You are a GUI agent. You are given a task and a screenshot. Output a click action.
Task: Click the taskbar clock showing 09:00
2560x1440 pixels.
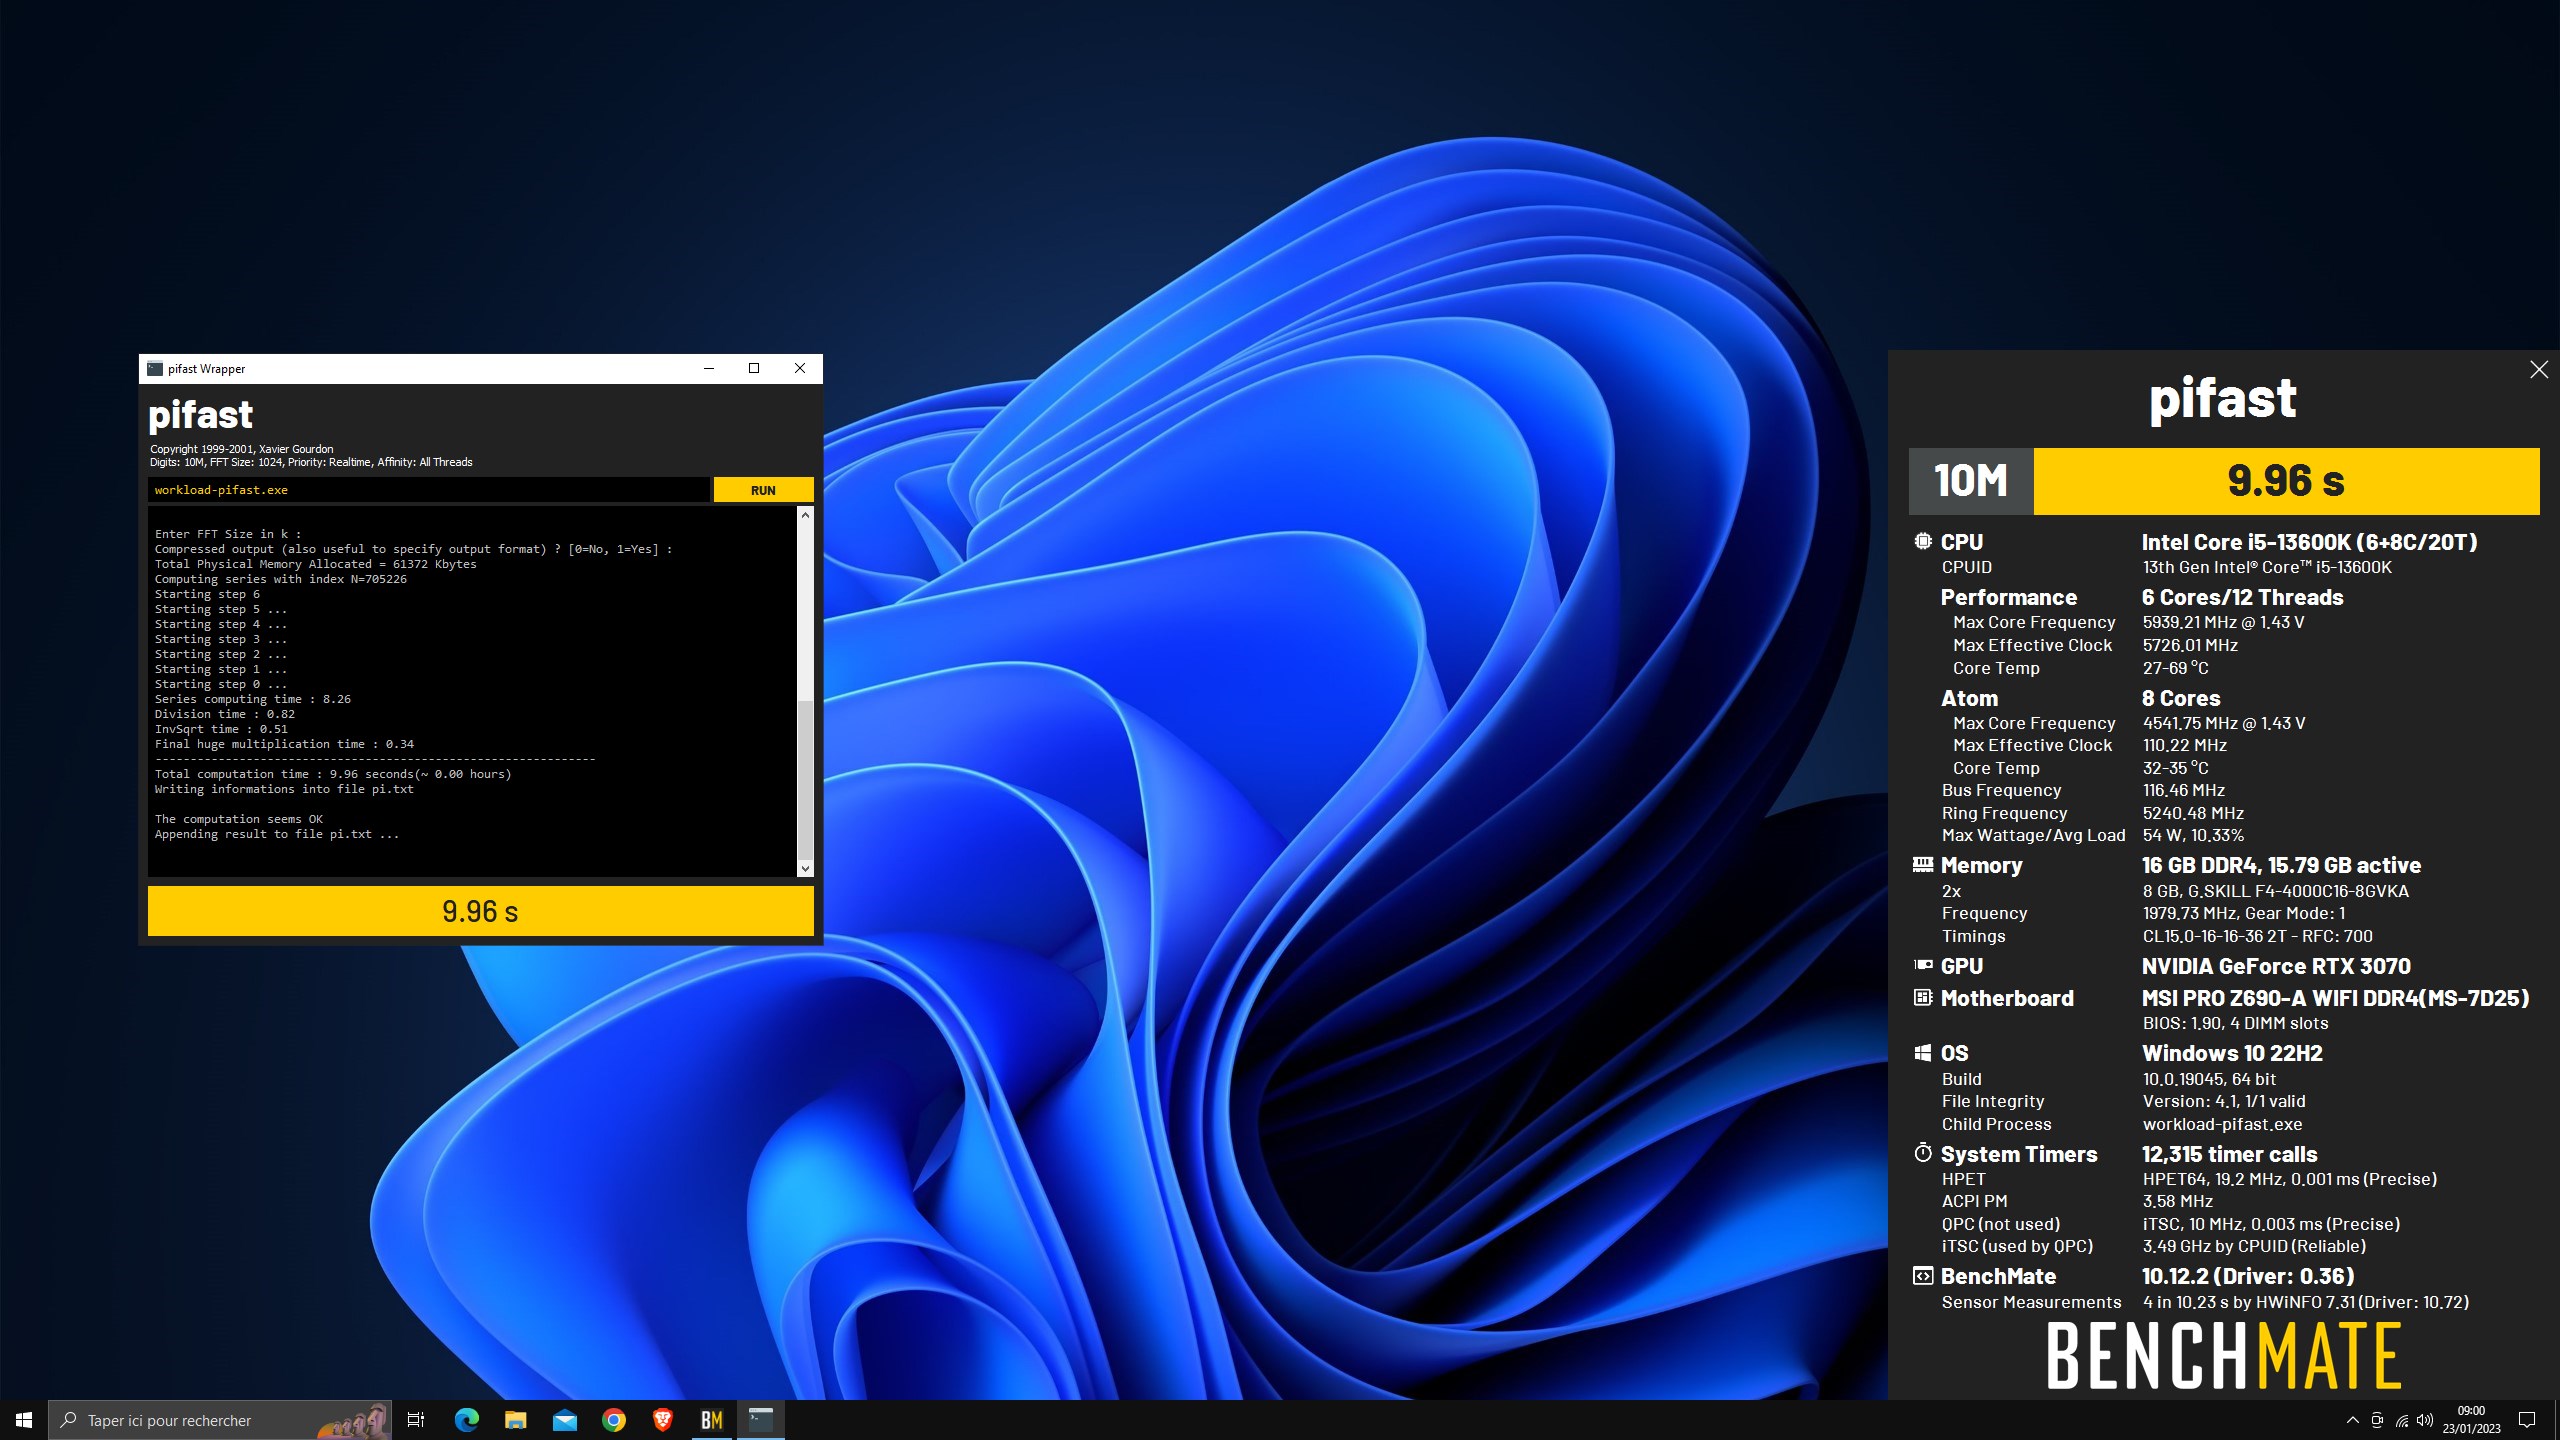coord(2471,1420)
